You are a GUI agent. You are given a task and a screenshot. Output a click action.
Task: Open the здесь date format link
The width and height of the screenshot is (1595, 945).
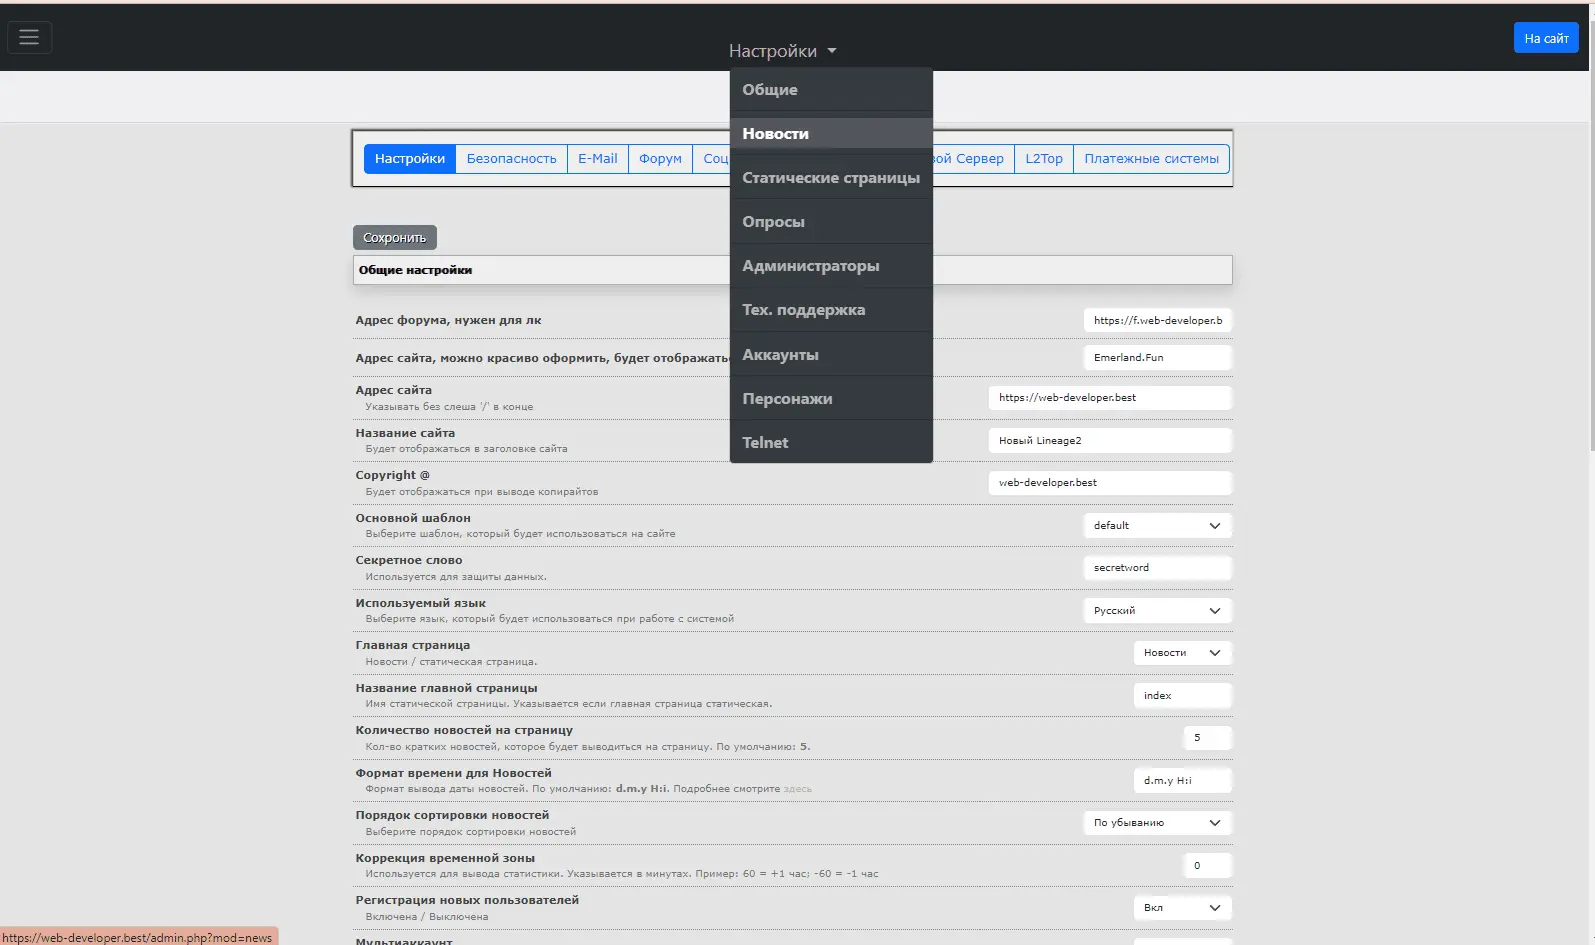click(797, 789)
